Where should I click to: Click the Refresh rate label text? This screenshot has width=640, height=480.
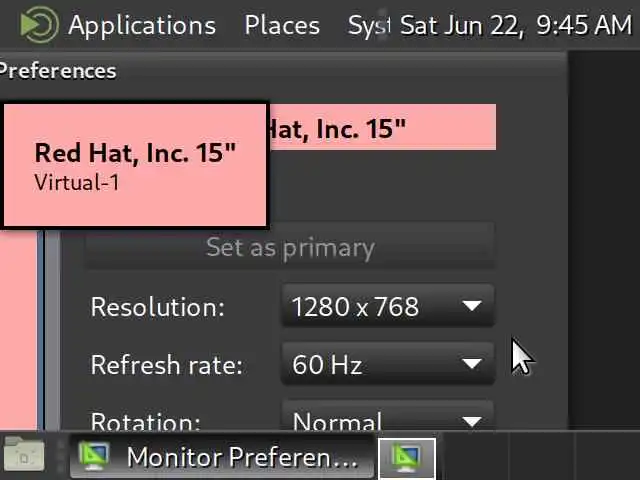(x=167, y=364)
